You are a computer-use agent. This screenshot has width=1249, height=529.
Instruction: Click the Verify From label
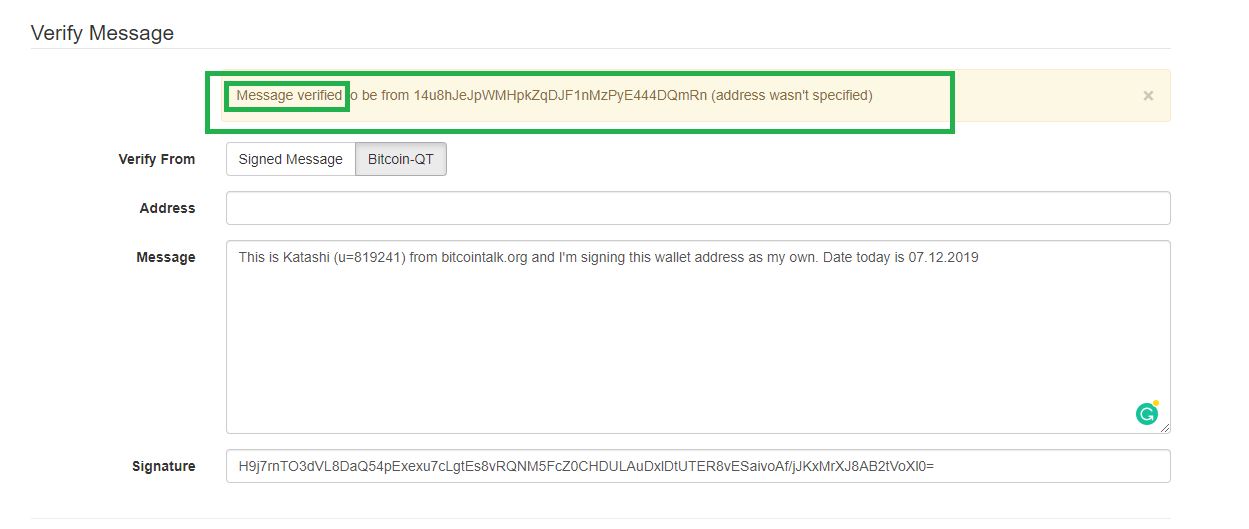(x=157, y=159)
